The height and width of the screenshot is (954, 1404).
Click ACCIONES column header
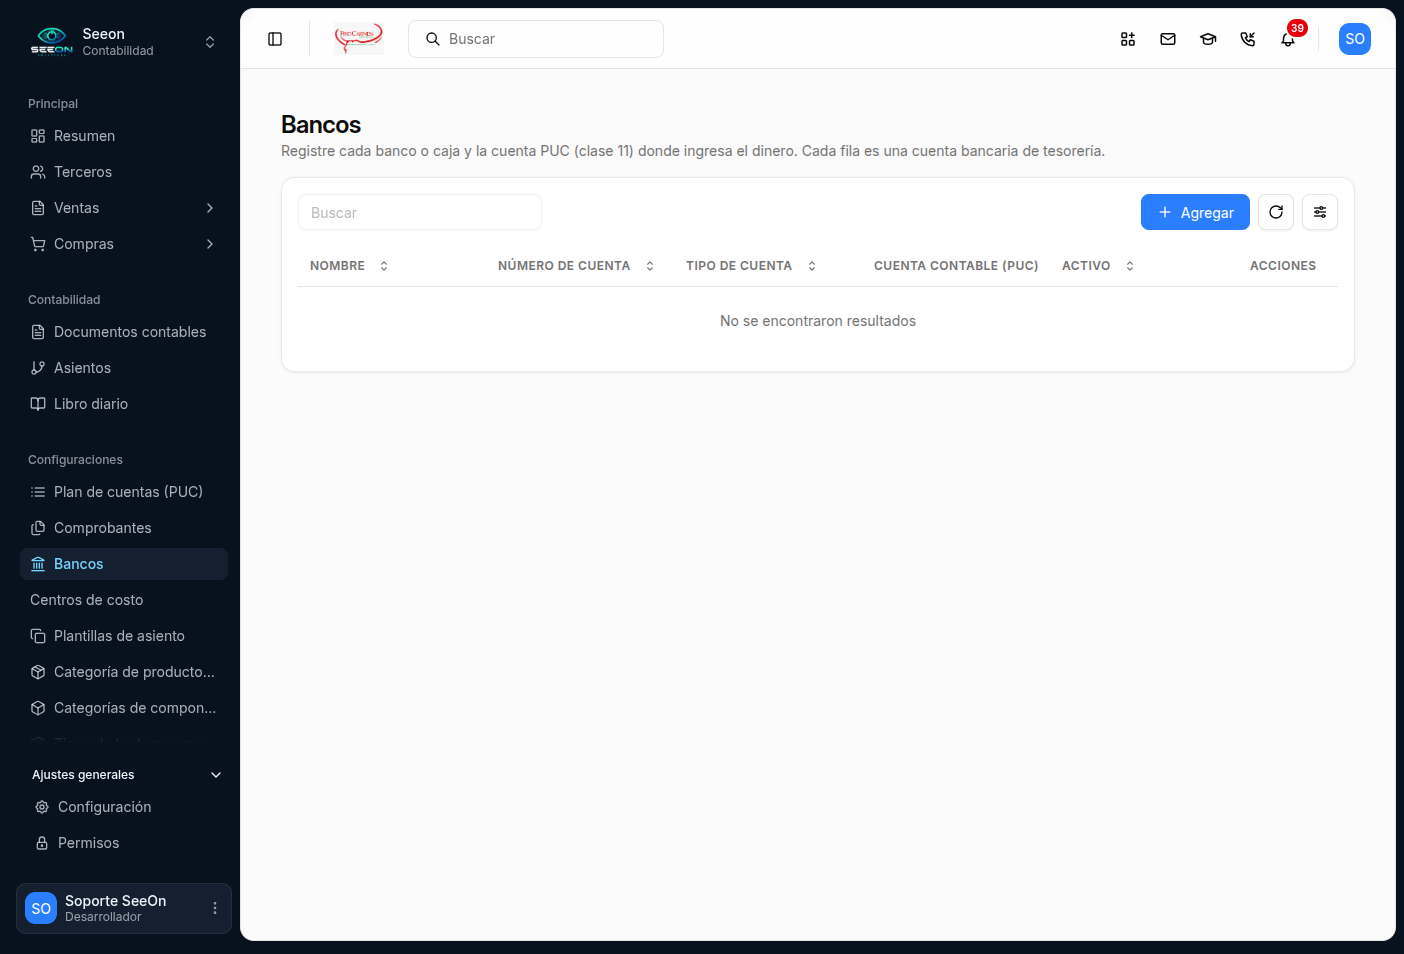[1283, 266]
